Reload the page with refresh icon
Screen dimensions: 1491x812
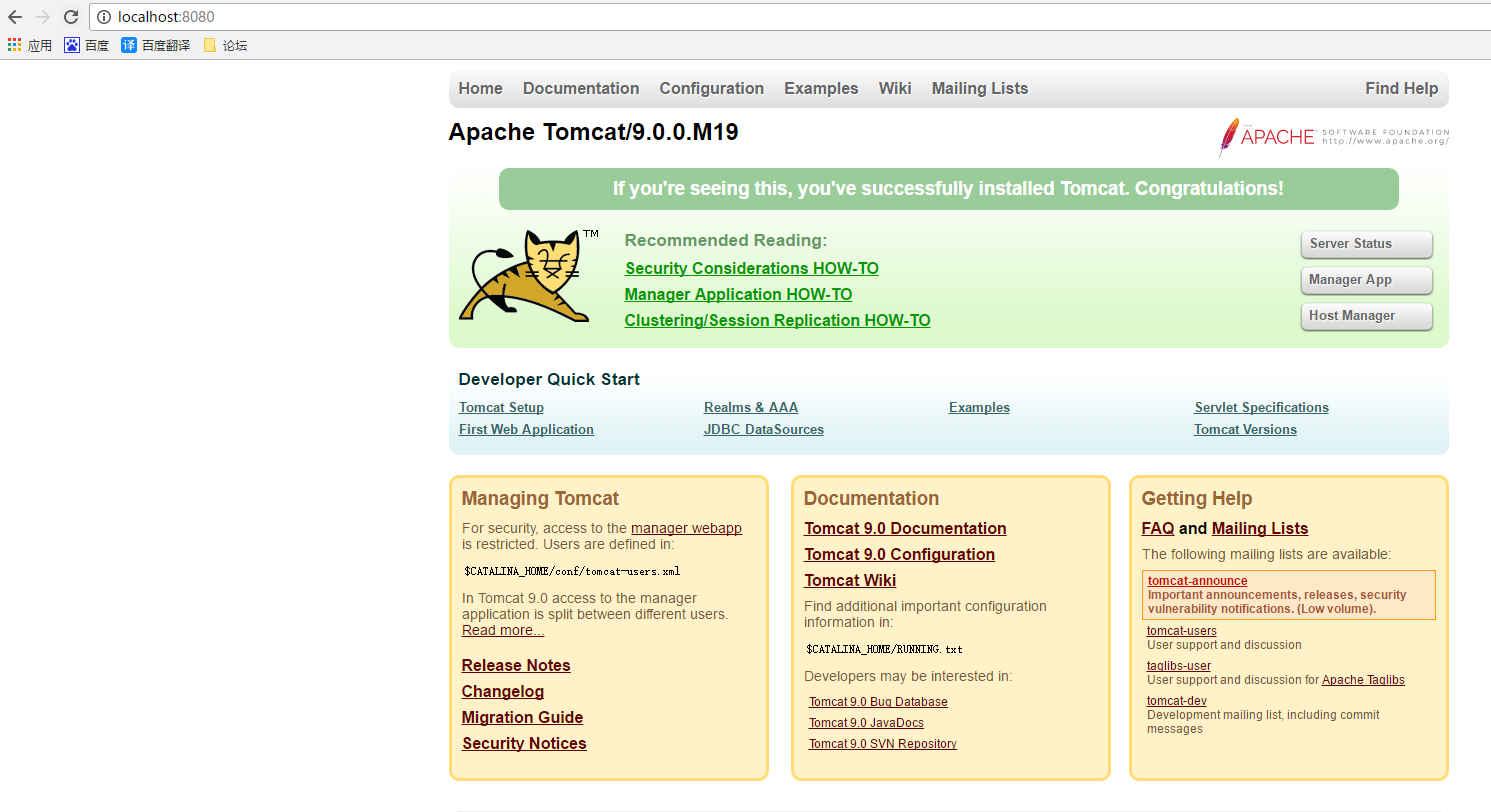coord(70,17)
